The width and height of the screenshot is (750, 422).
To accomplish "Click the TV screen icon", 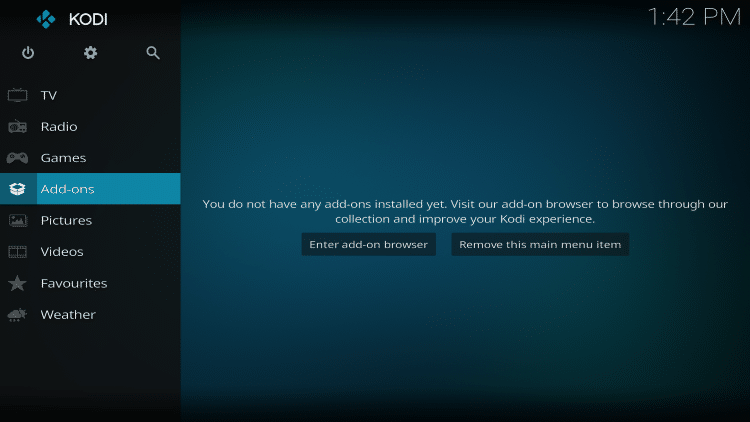I will tap(18, 95).
